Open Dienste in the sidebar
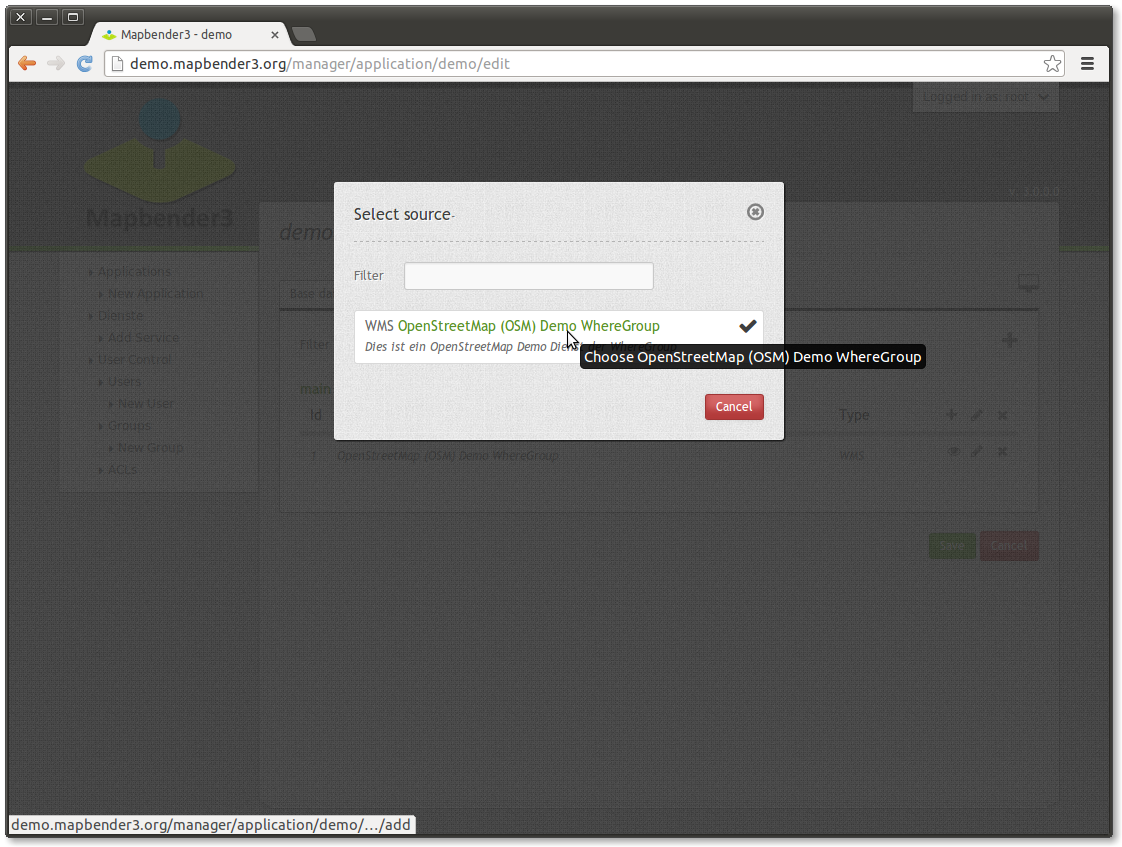The width and height of the screenshot is (1122, 847). [120, 315]
